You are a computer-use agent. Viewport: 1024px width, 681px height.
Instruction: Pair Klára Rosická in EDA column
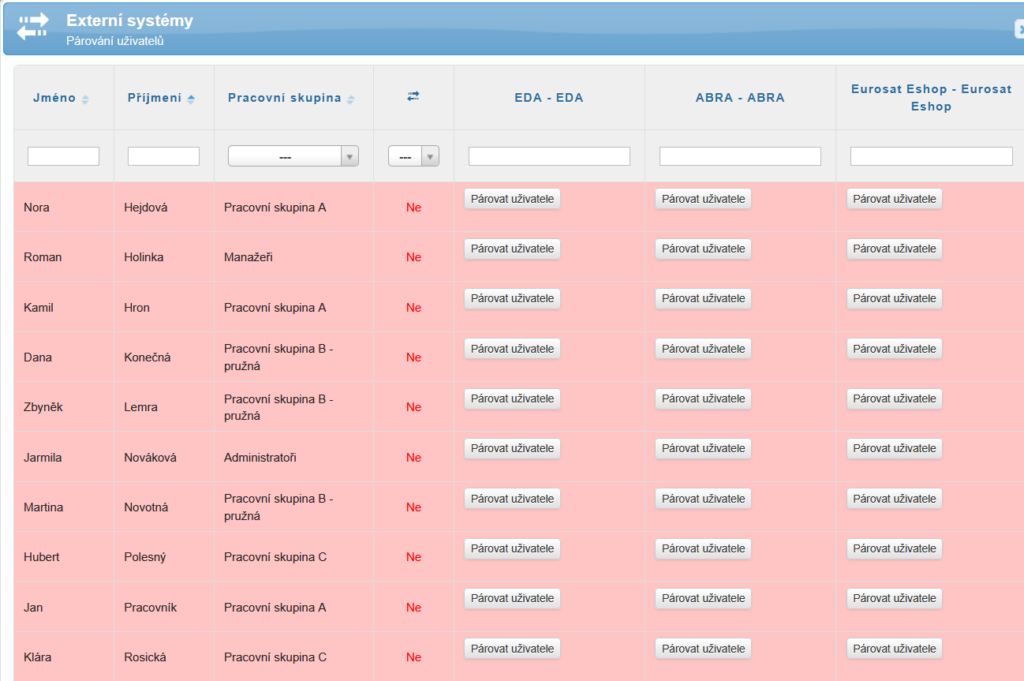coord(512,648)
